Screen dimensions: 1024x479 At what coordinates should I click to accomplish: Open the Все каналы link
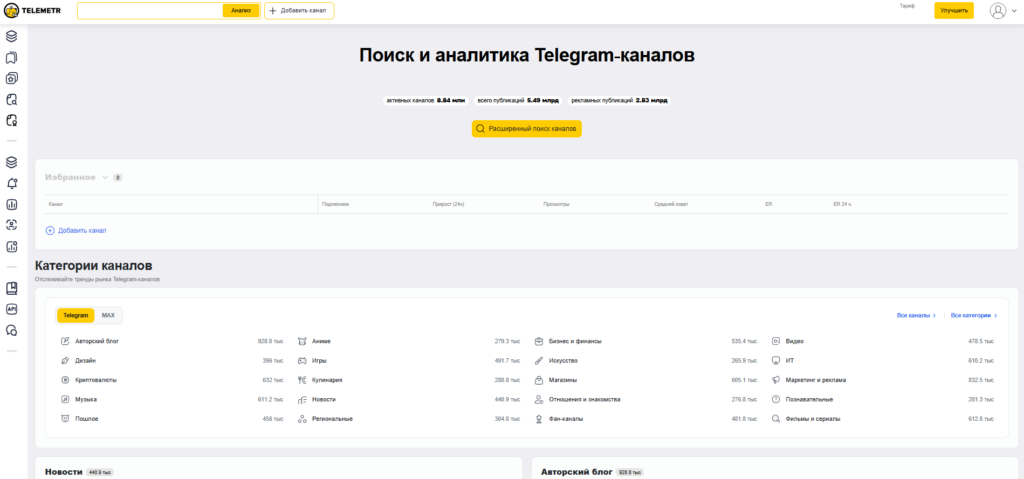coord(916,316)
